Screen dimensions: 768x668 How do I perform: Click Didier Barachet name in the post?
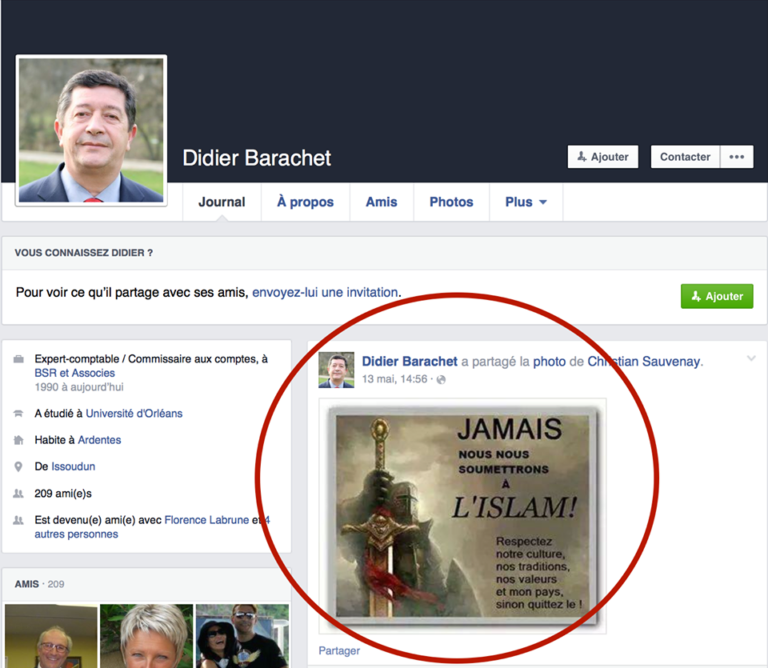[x=409, y=361]
